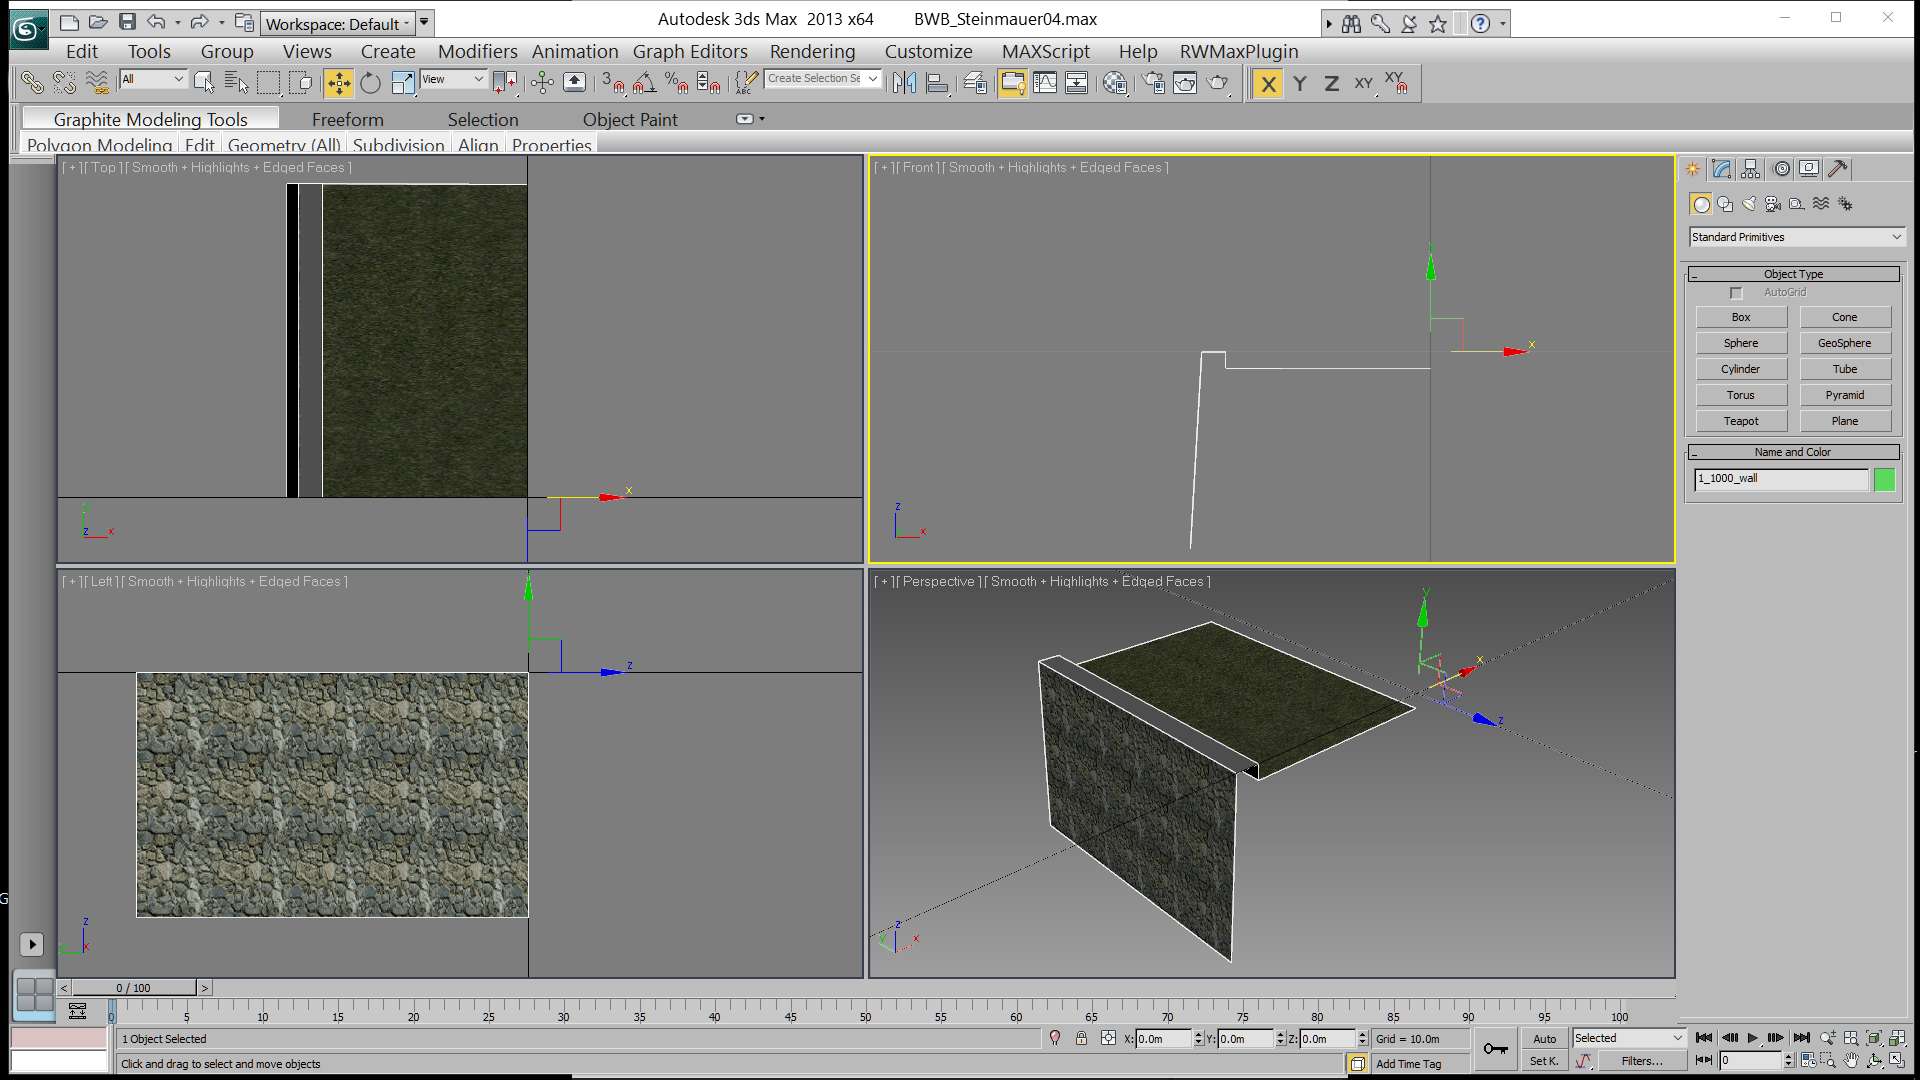Toggle the Selection Lock padlock
The height and width of the screenshot is (1080, 1920).
pyautogui.click(x=1081, y=1038)
